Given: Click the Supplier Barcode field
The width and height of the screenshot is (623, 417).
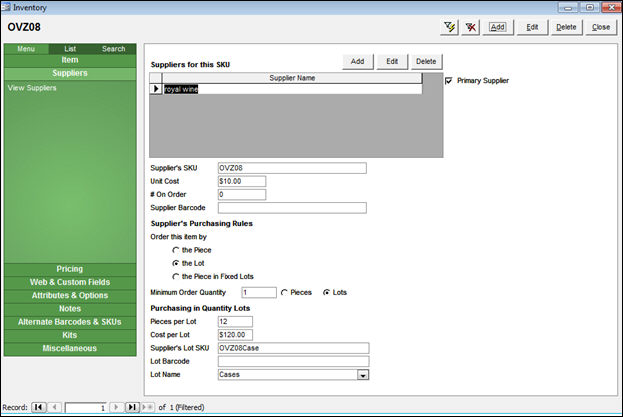Looking at the screenshot, I should point(292,208).
